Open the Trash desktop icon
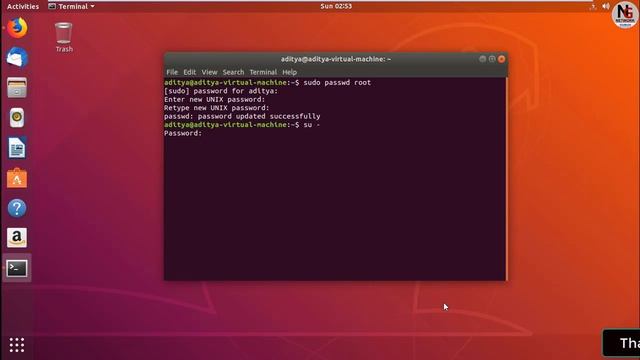This screenshot has width=640, height=360. click(64, 37)
